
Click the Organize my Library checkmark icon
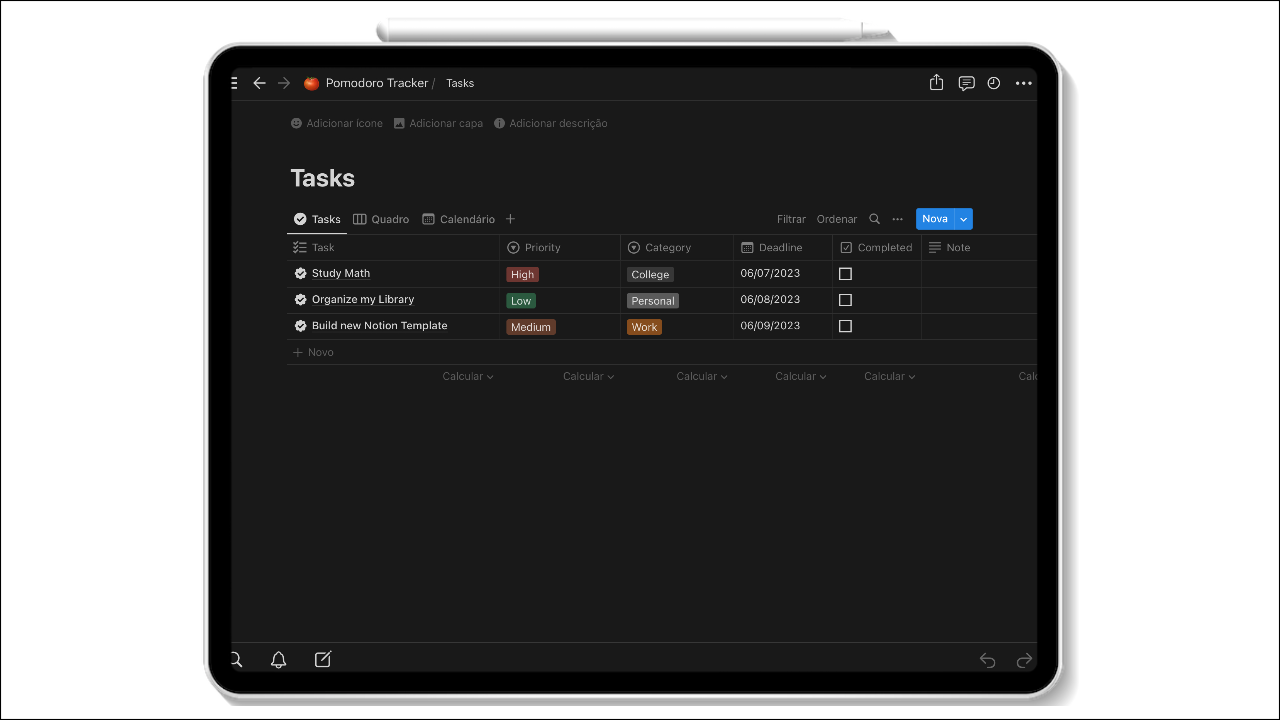click(300, 299)
